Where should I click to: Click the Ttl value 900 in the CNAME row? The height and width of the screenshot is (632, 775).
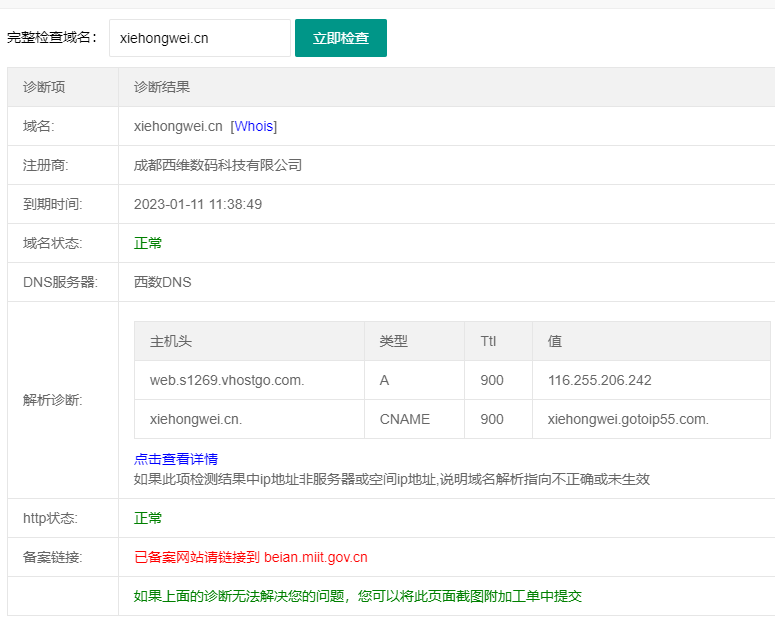492,420
